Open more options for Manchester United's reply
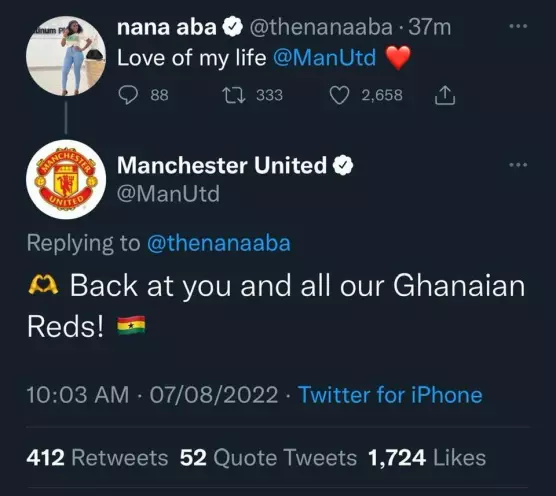The width and height of the screenshot is (556, 496). [518, 165]
